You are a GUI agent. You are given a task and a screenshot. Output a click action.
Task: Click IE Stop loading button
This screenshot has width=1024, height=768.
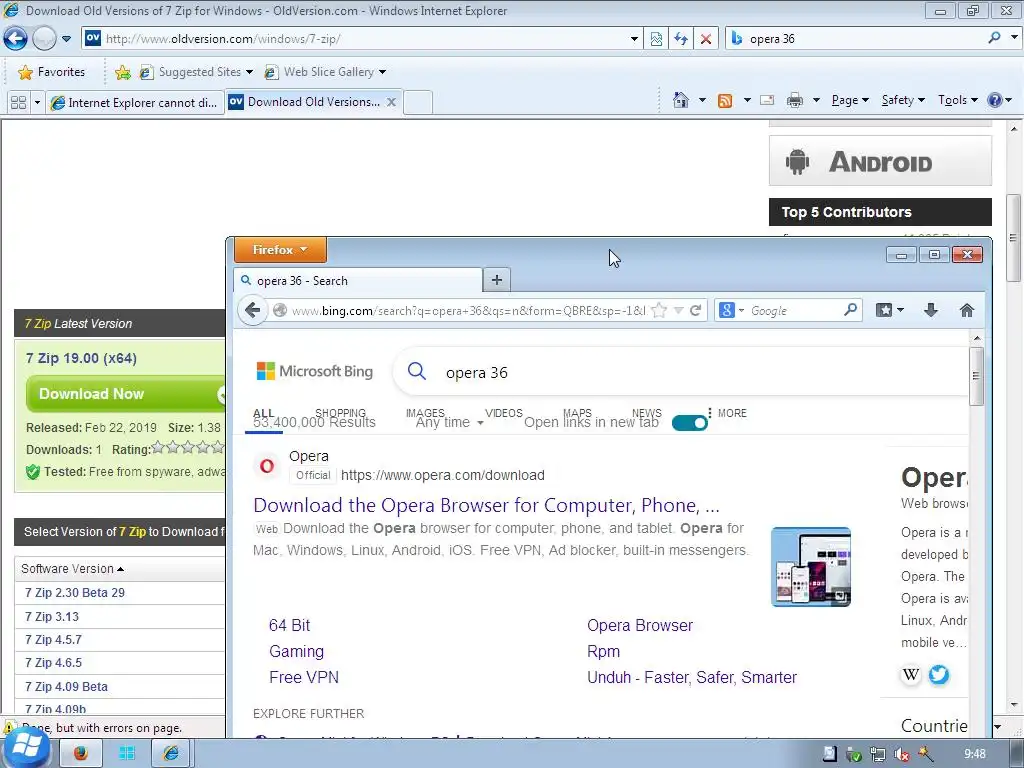pos(706,39)
